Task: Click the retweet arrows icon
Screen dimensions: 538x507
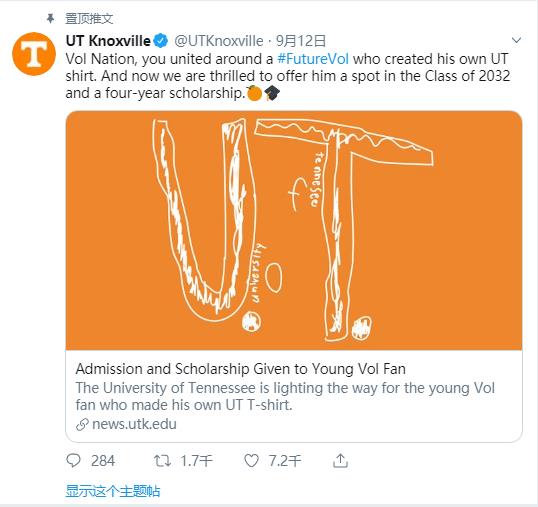Action: tap(162, 461)
